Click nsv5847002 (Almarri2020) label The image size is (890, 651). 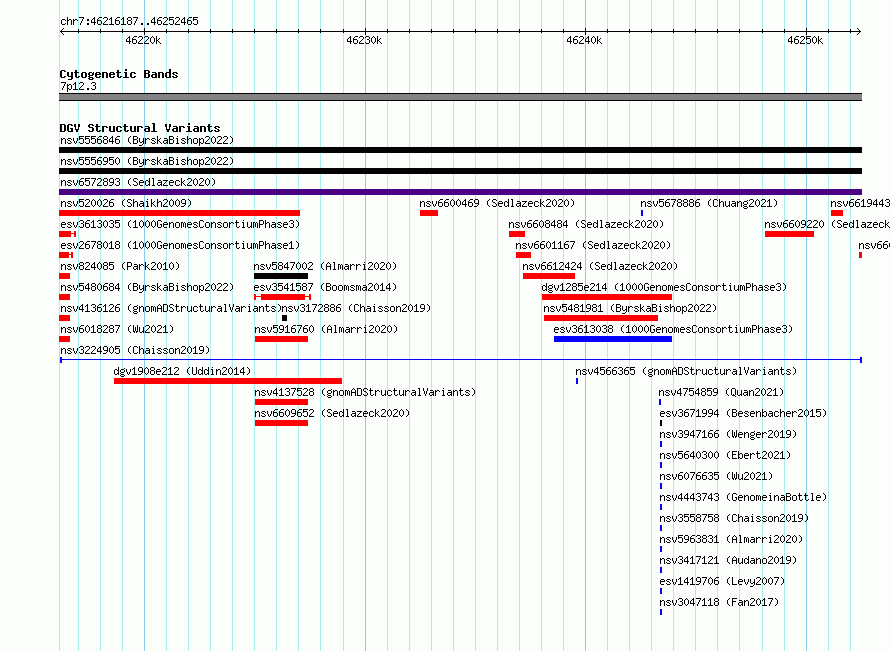pyautogui.click(x=325, y=266)
